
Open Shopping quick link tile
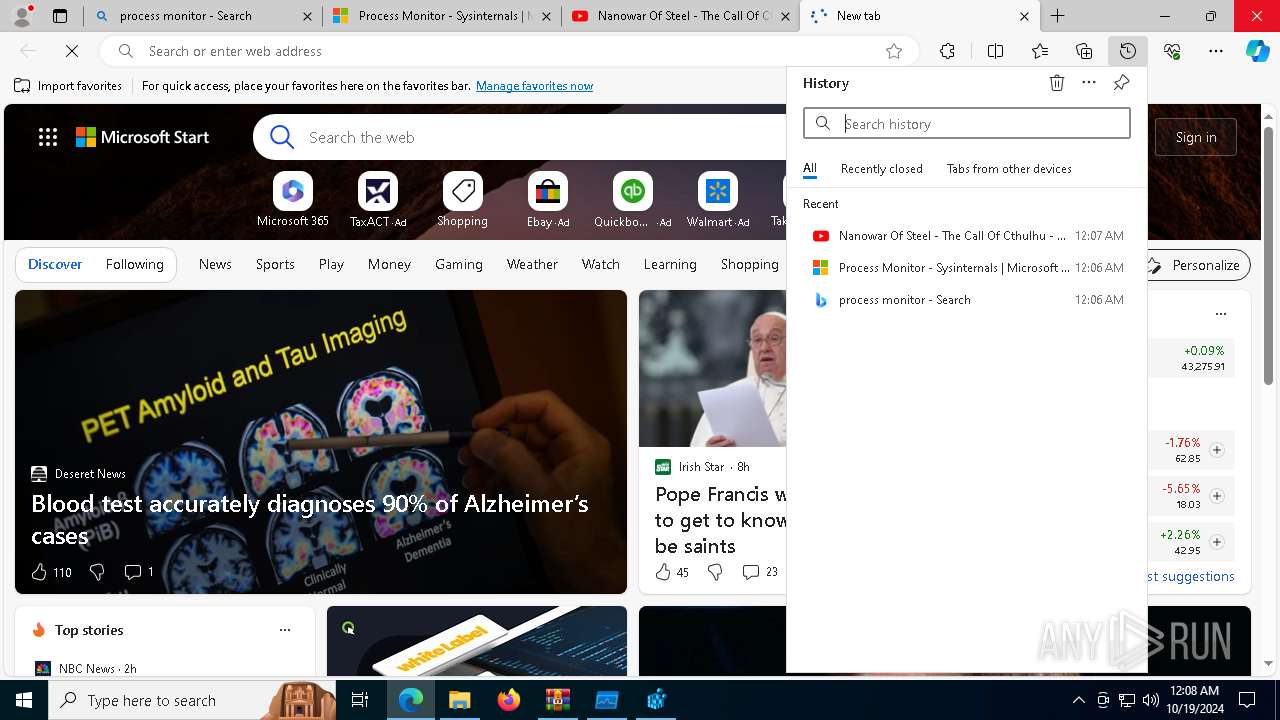point(462,199)
